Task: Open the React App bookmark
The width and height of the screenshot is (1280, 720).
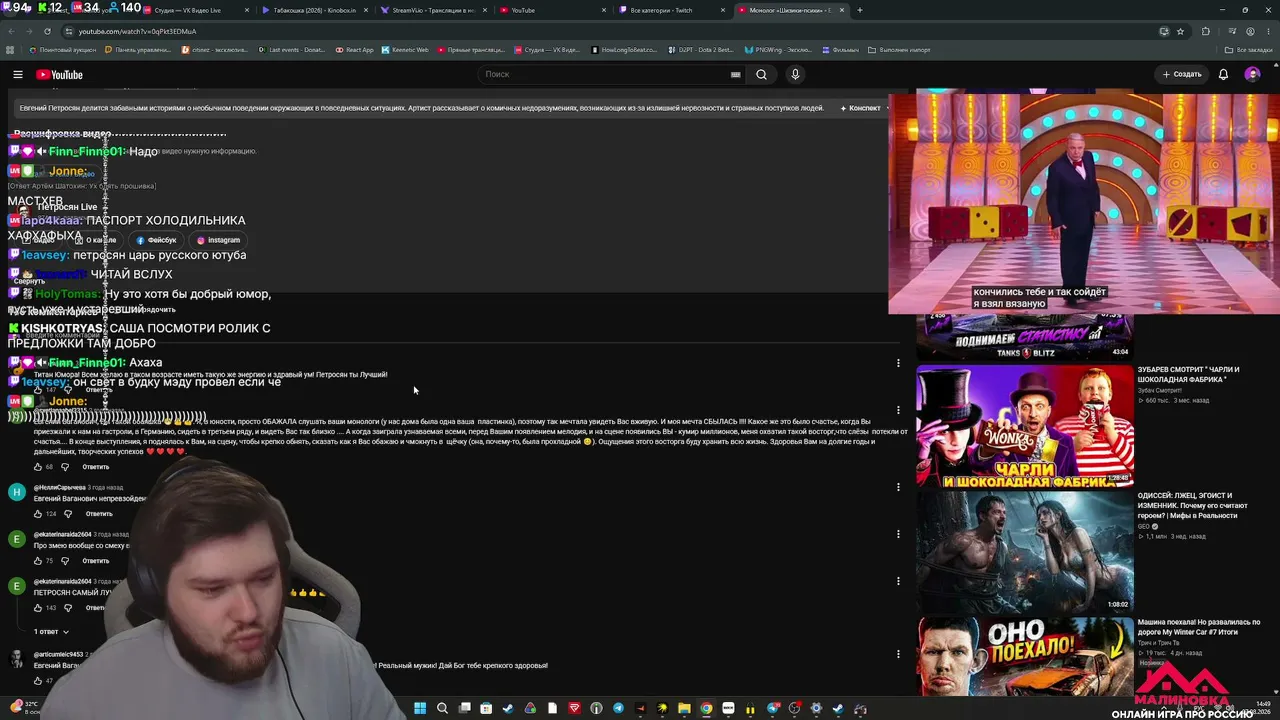Action: pyautogui.click(x=355, y=50)
